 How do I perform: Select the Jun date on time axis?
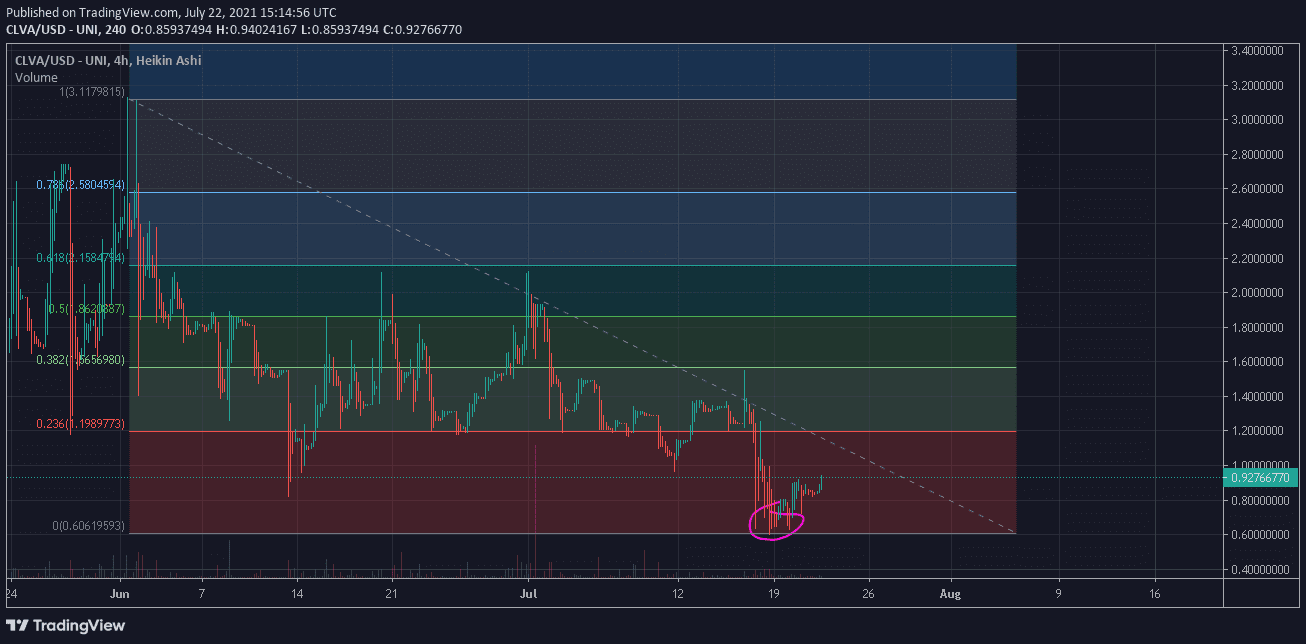pos(121,593)
